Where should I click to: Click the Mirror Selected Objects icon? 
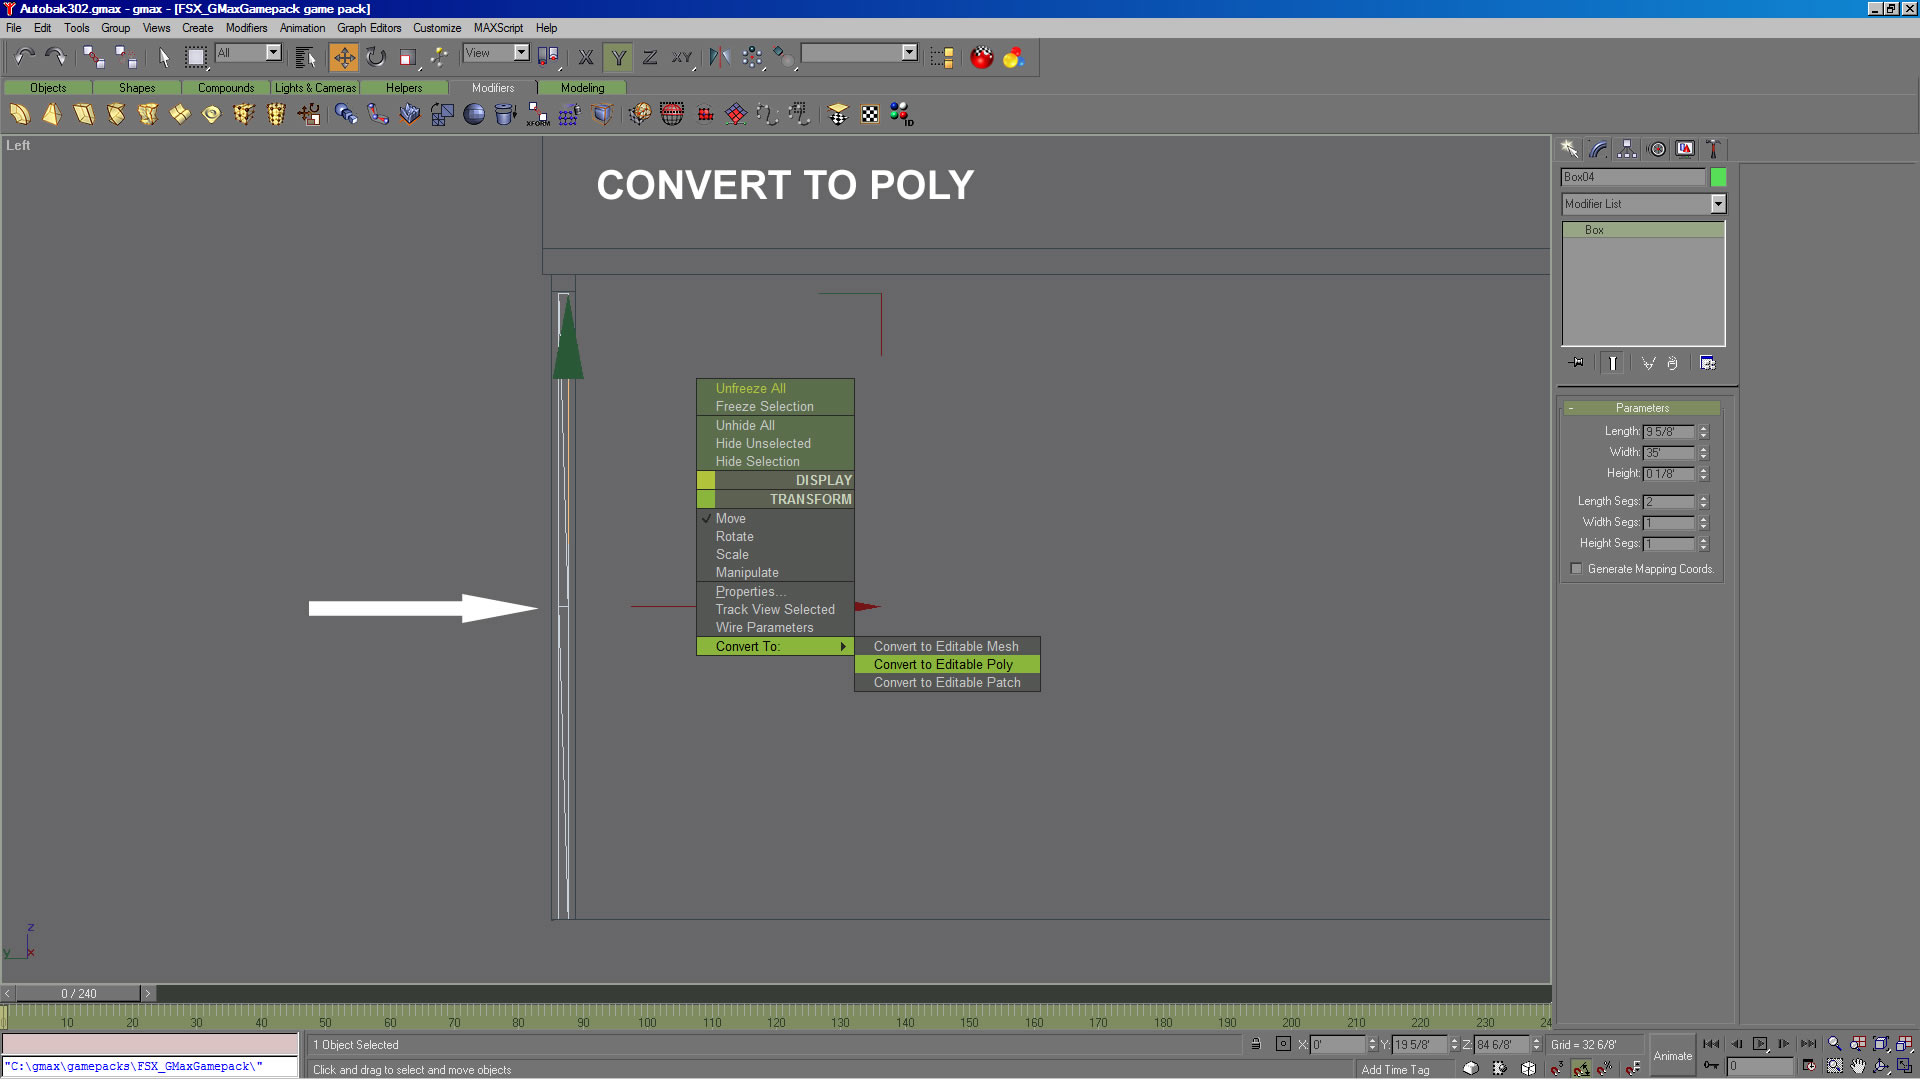(x=719, y=57)
